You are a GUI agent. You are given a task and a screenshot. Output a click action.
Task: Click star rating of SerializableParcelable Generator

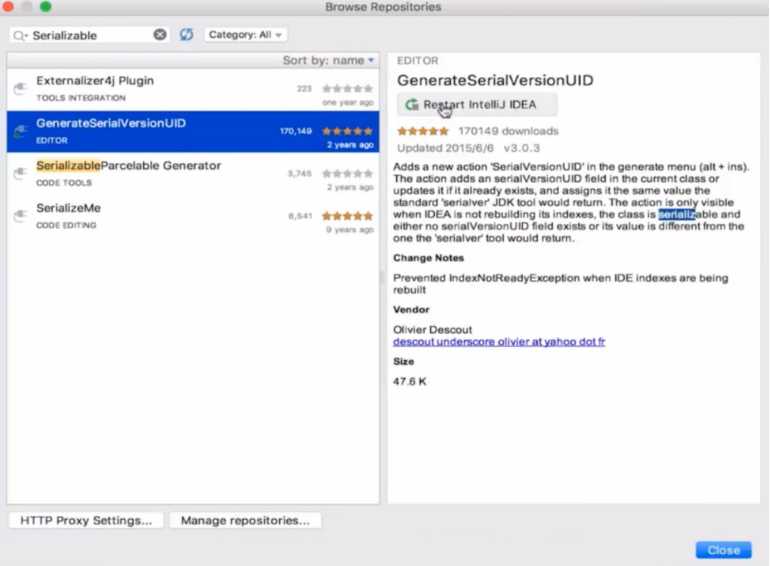click(x=347, y=173)
